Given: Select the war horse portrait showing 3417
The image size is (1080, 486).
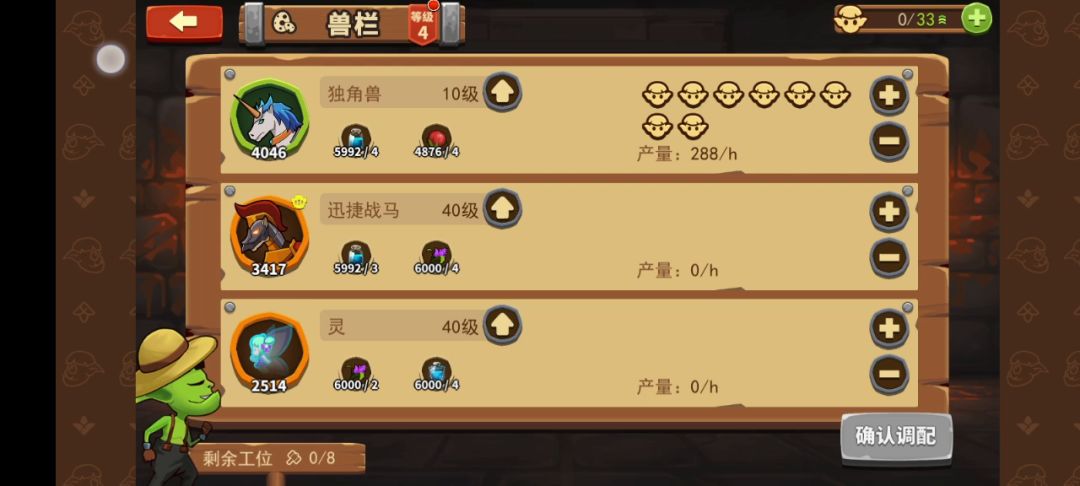Looking at the screenshot, I should click(x=269, y=237).
